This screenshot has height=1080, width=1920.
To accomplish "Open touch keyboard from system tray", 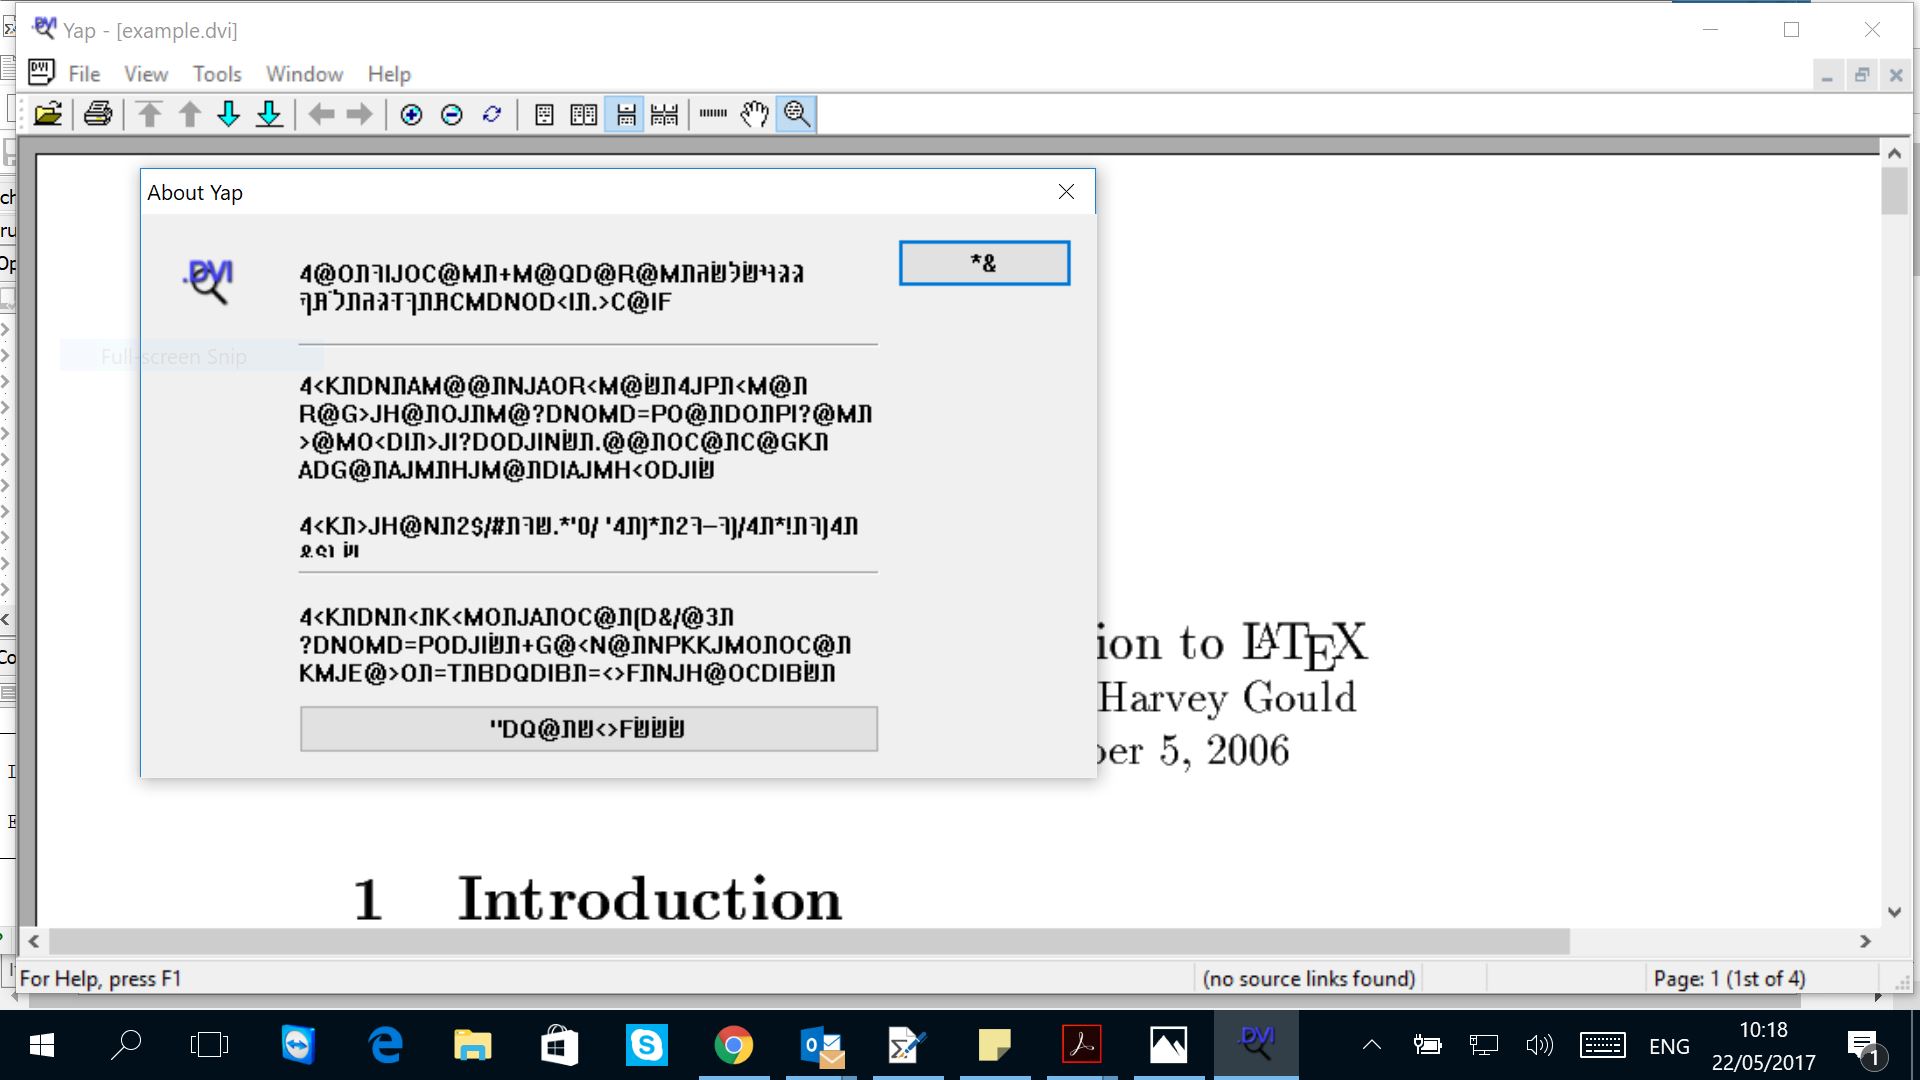I will 1602,1046.
